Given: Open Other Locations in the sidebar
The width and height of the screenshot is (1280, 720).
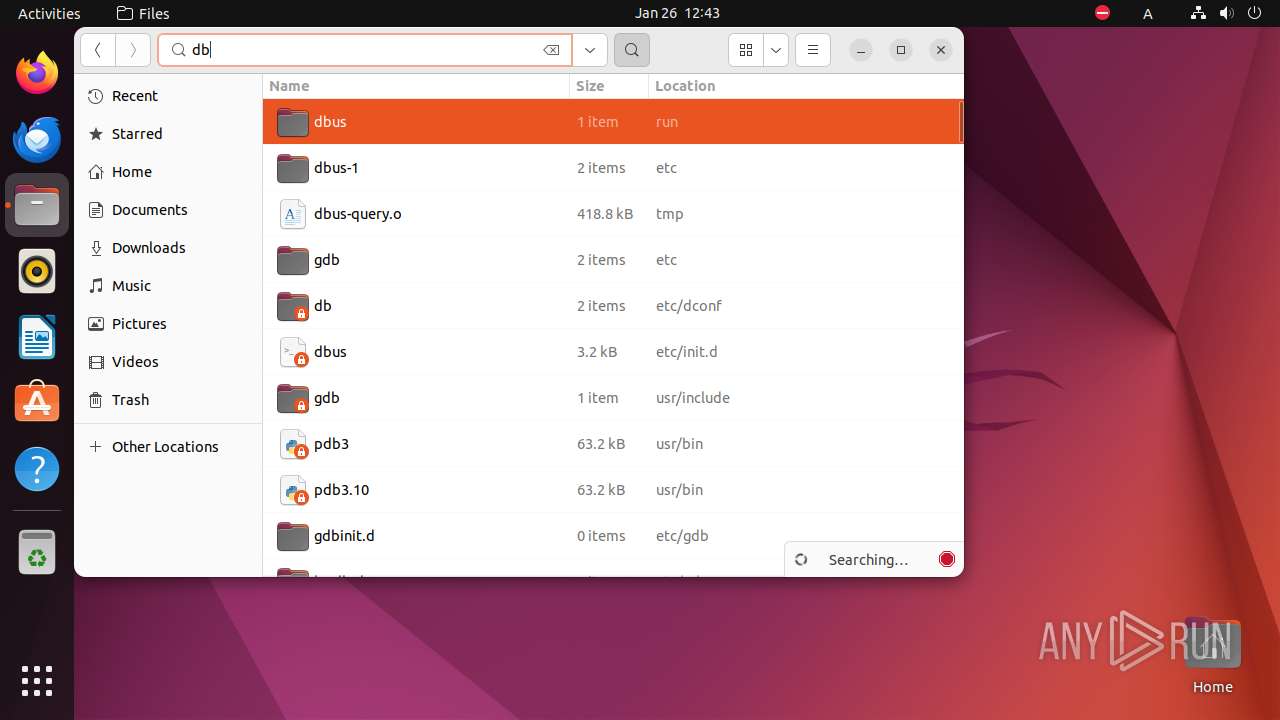Looking at the screenshot, I should click(x=168, y=447).
